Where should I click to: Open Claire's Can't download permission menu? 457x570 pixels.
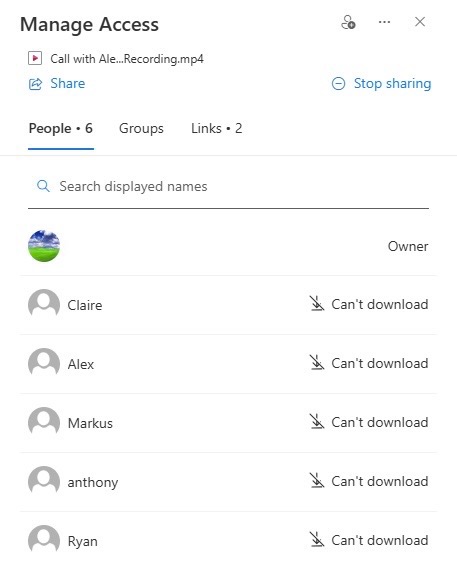[369, 304]
